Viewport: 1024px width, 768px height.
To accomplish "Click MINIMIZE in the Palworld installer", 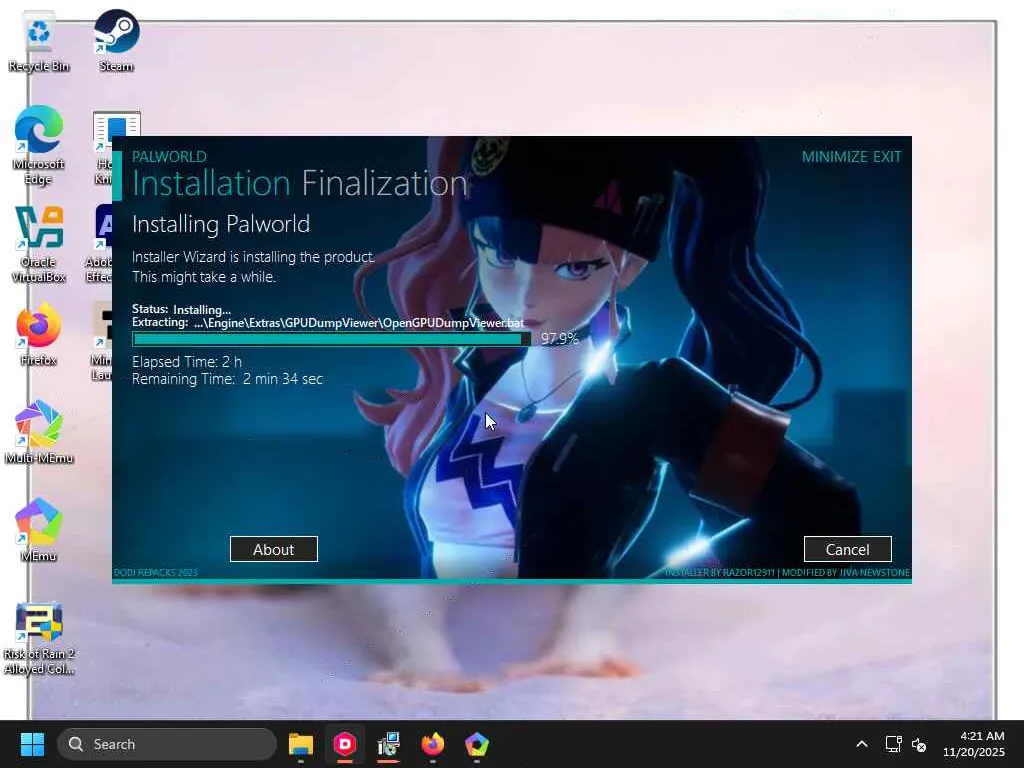I will click(834, 157).
